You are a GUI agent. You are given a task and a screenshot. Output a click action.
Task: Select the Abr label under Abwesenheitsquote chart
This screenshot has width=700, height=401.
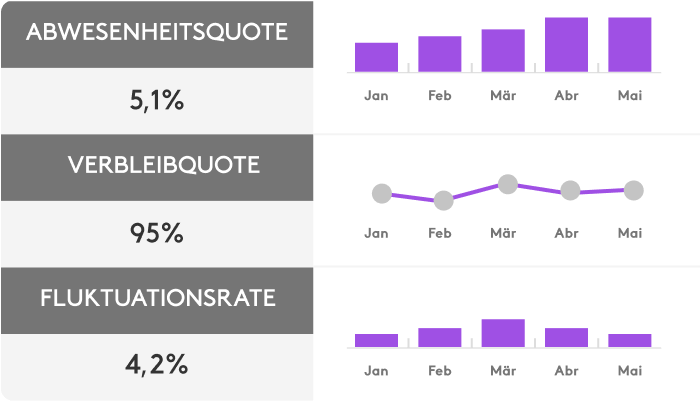click(x=566, y=95)
